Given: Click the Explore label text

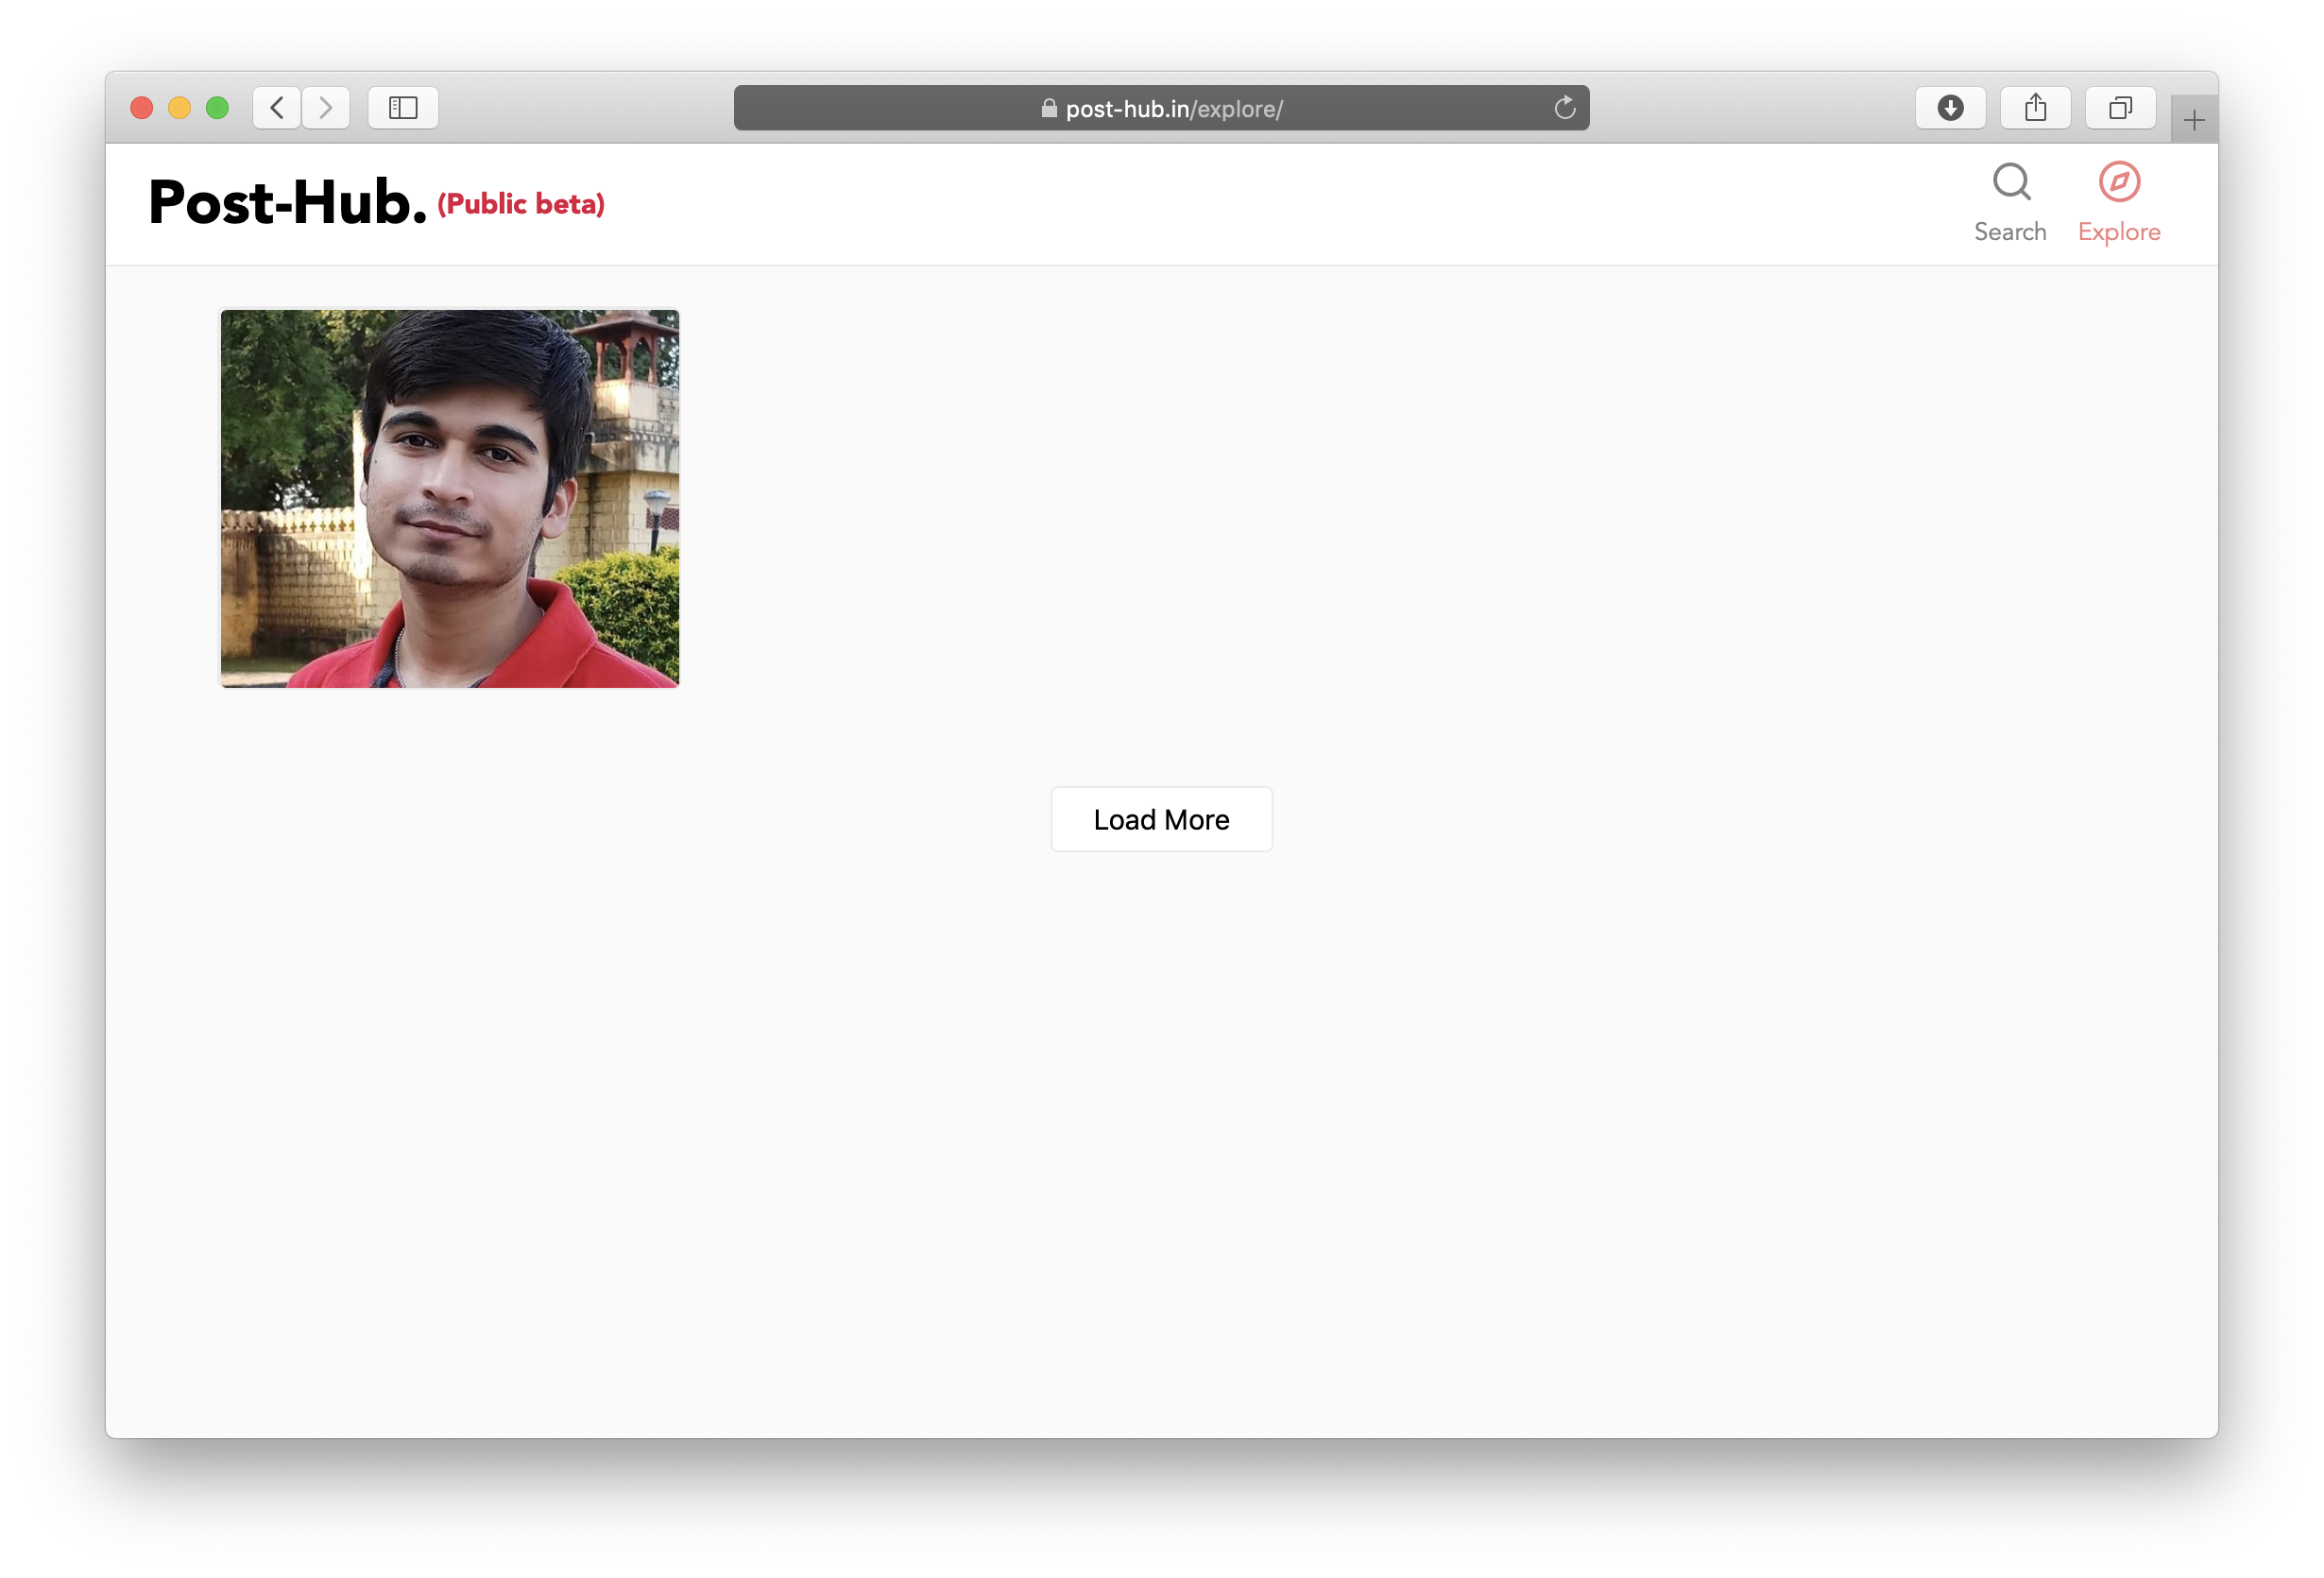Looking at the screenshot, I should pos(2119,232).
